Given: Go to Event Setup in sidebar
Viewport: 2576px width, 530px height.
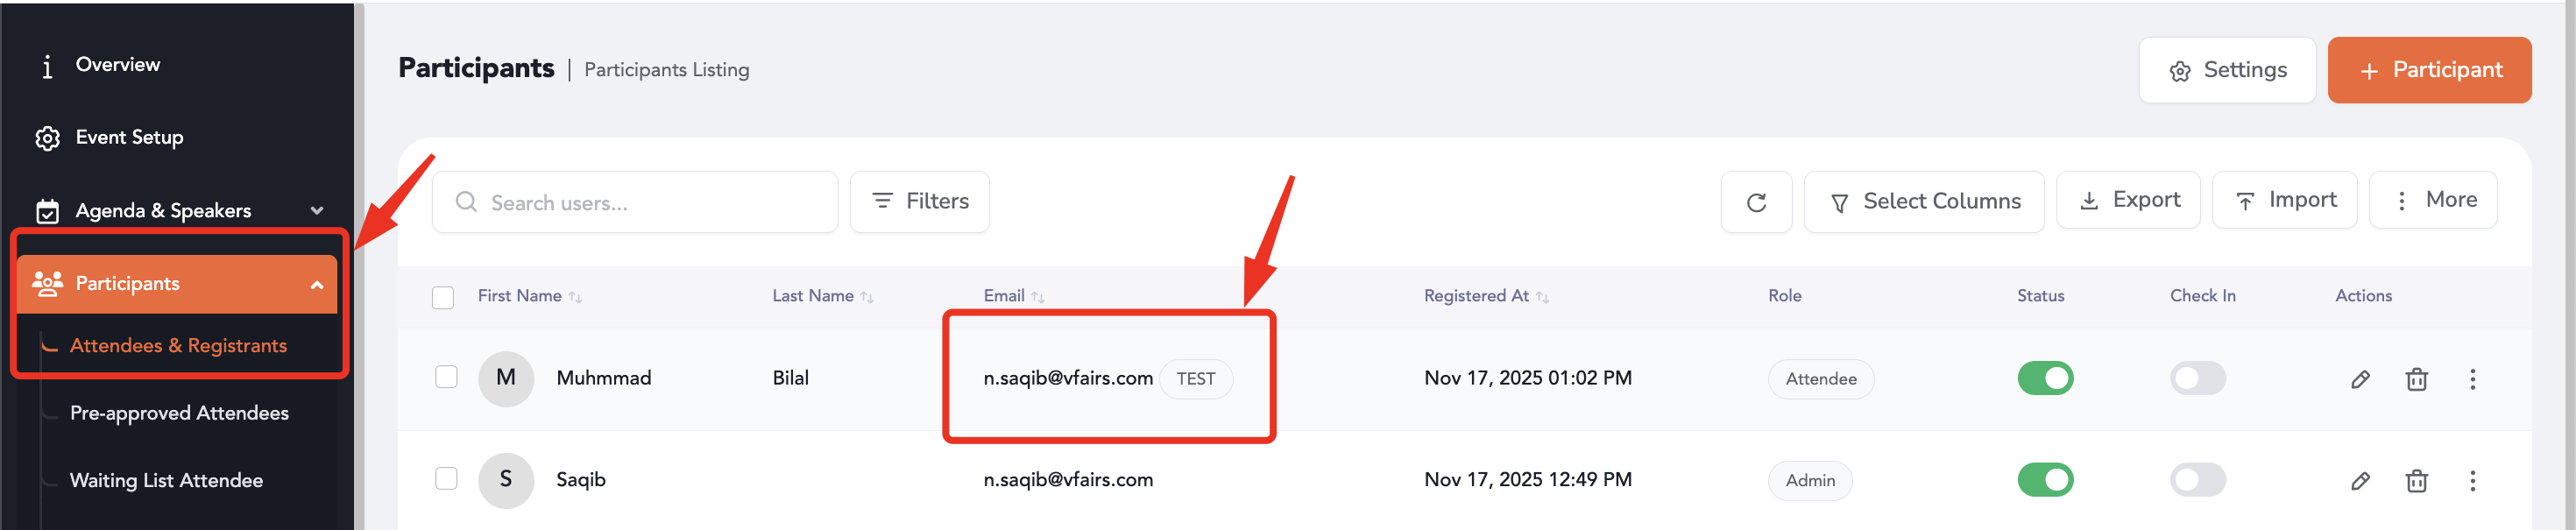Looking at the screenshot, I should [129, 137].
